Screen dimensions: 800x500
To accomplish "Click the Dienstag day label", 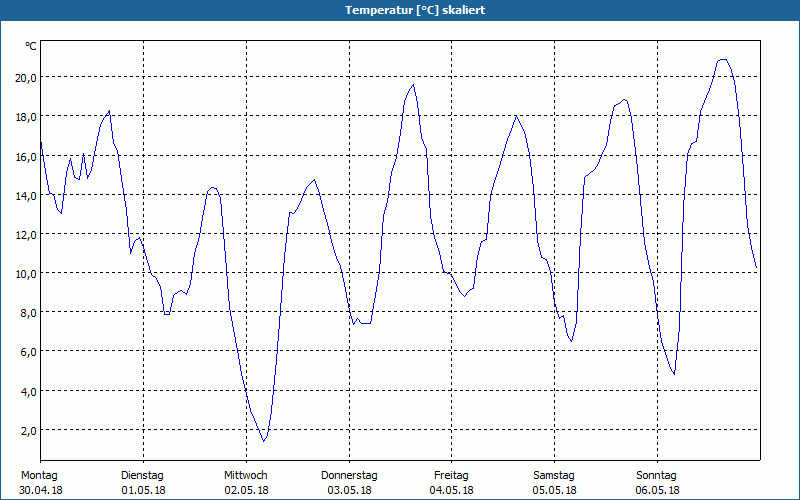I will pyautogui.click(x=142, y=476).
